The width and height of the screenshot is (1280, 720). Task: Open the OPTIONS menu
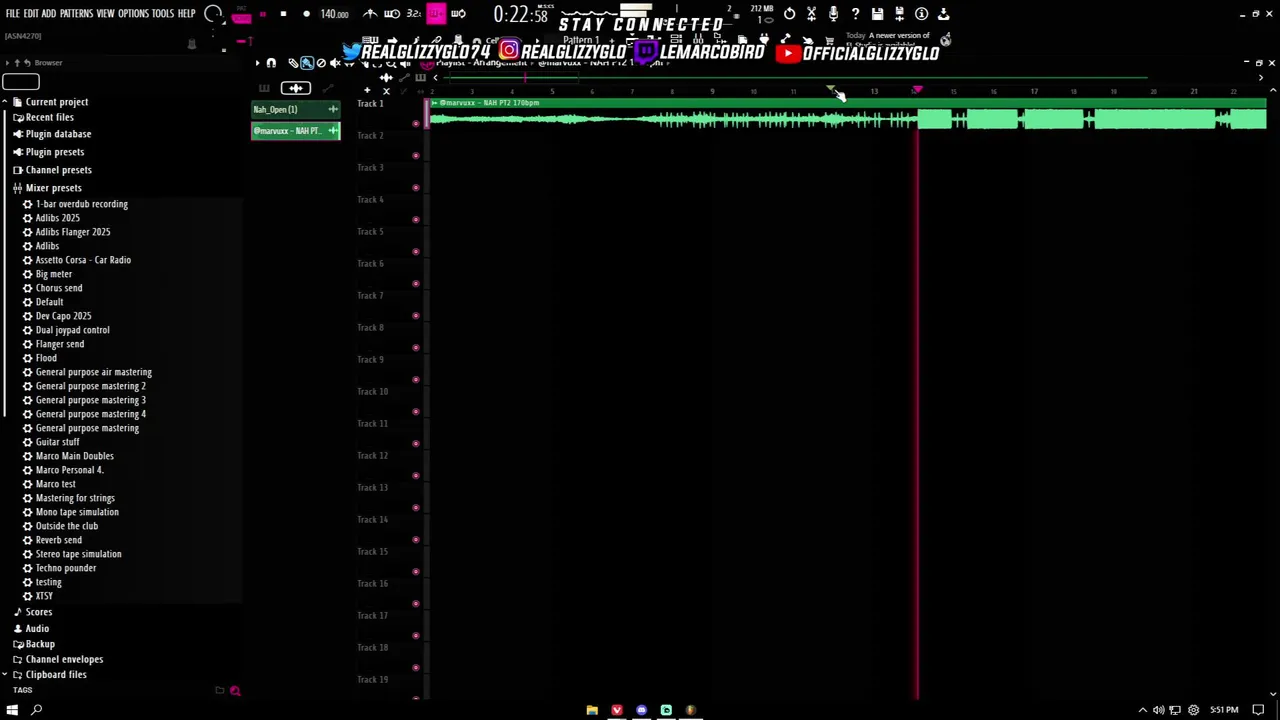[x=133, y=13]
